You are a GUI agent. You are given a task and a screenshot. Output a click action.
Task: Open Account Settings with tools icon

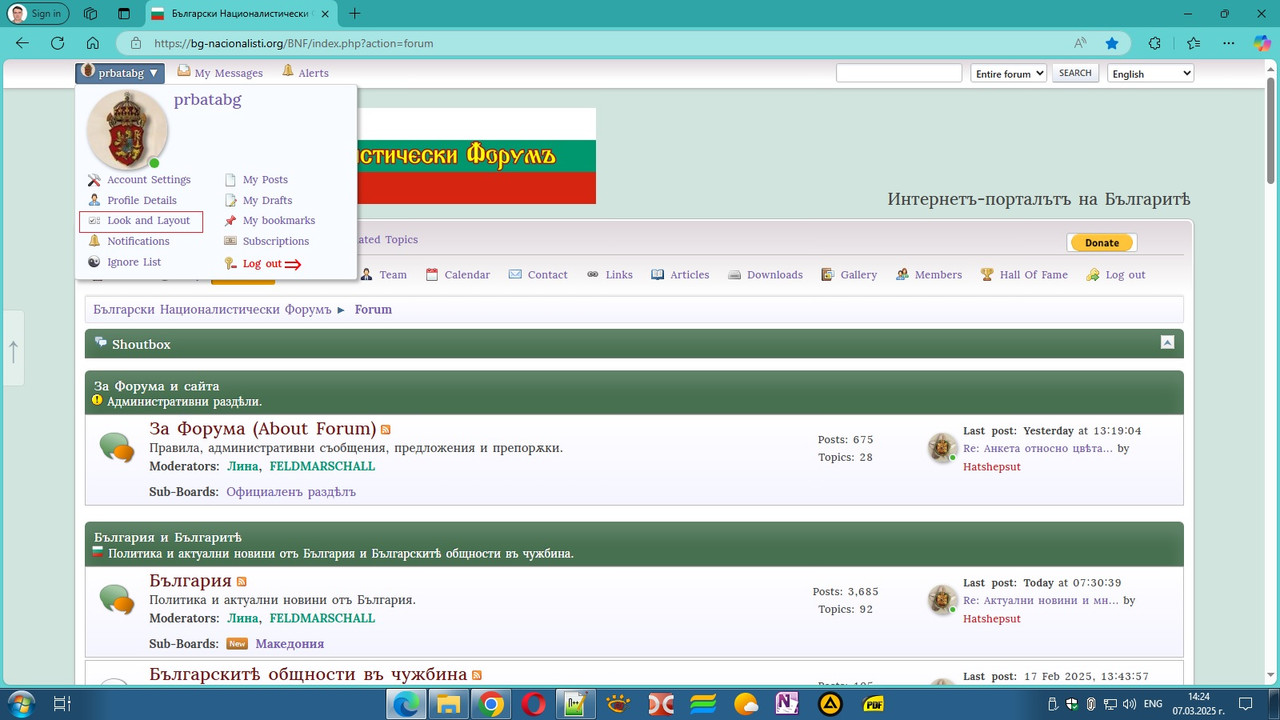(x=139, y=180)
